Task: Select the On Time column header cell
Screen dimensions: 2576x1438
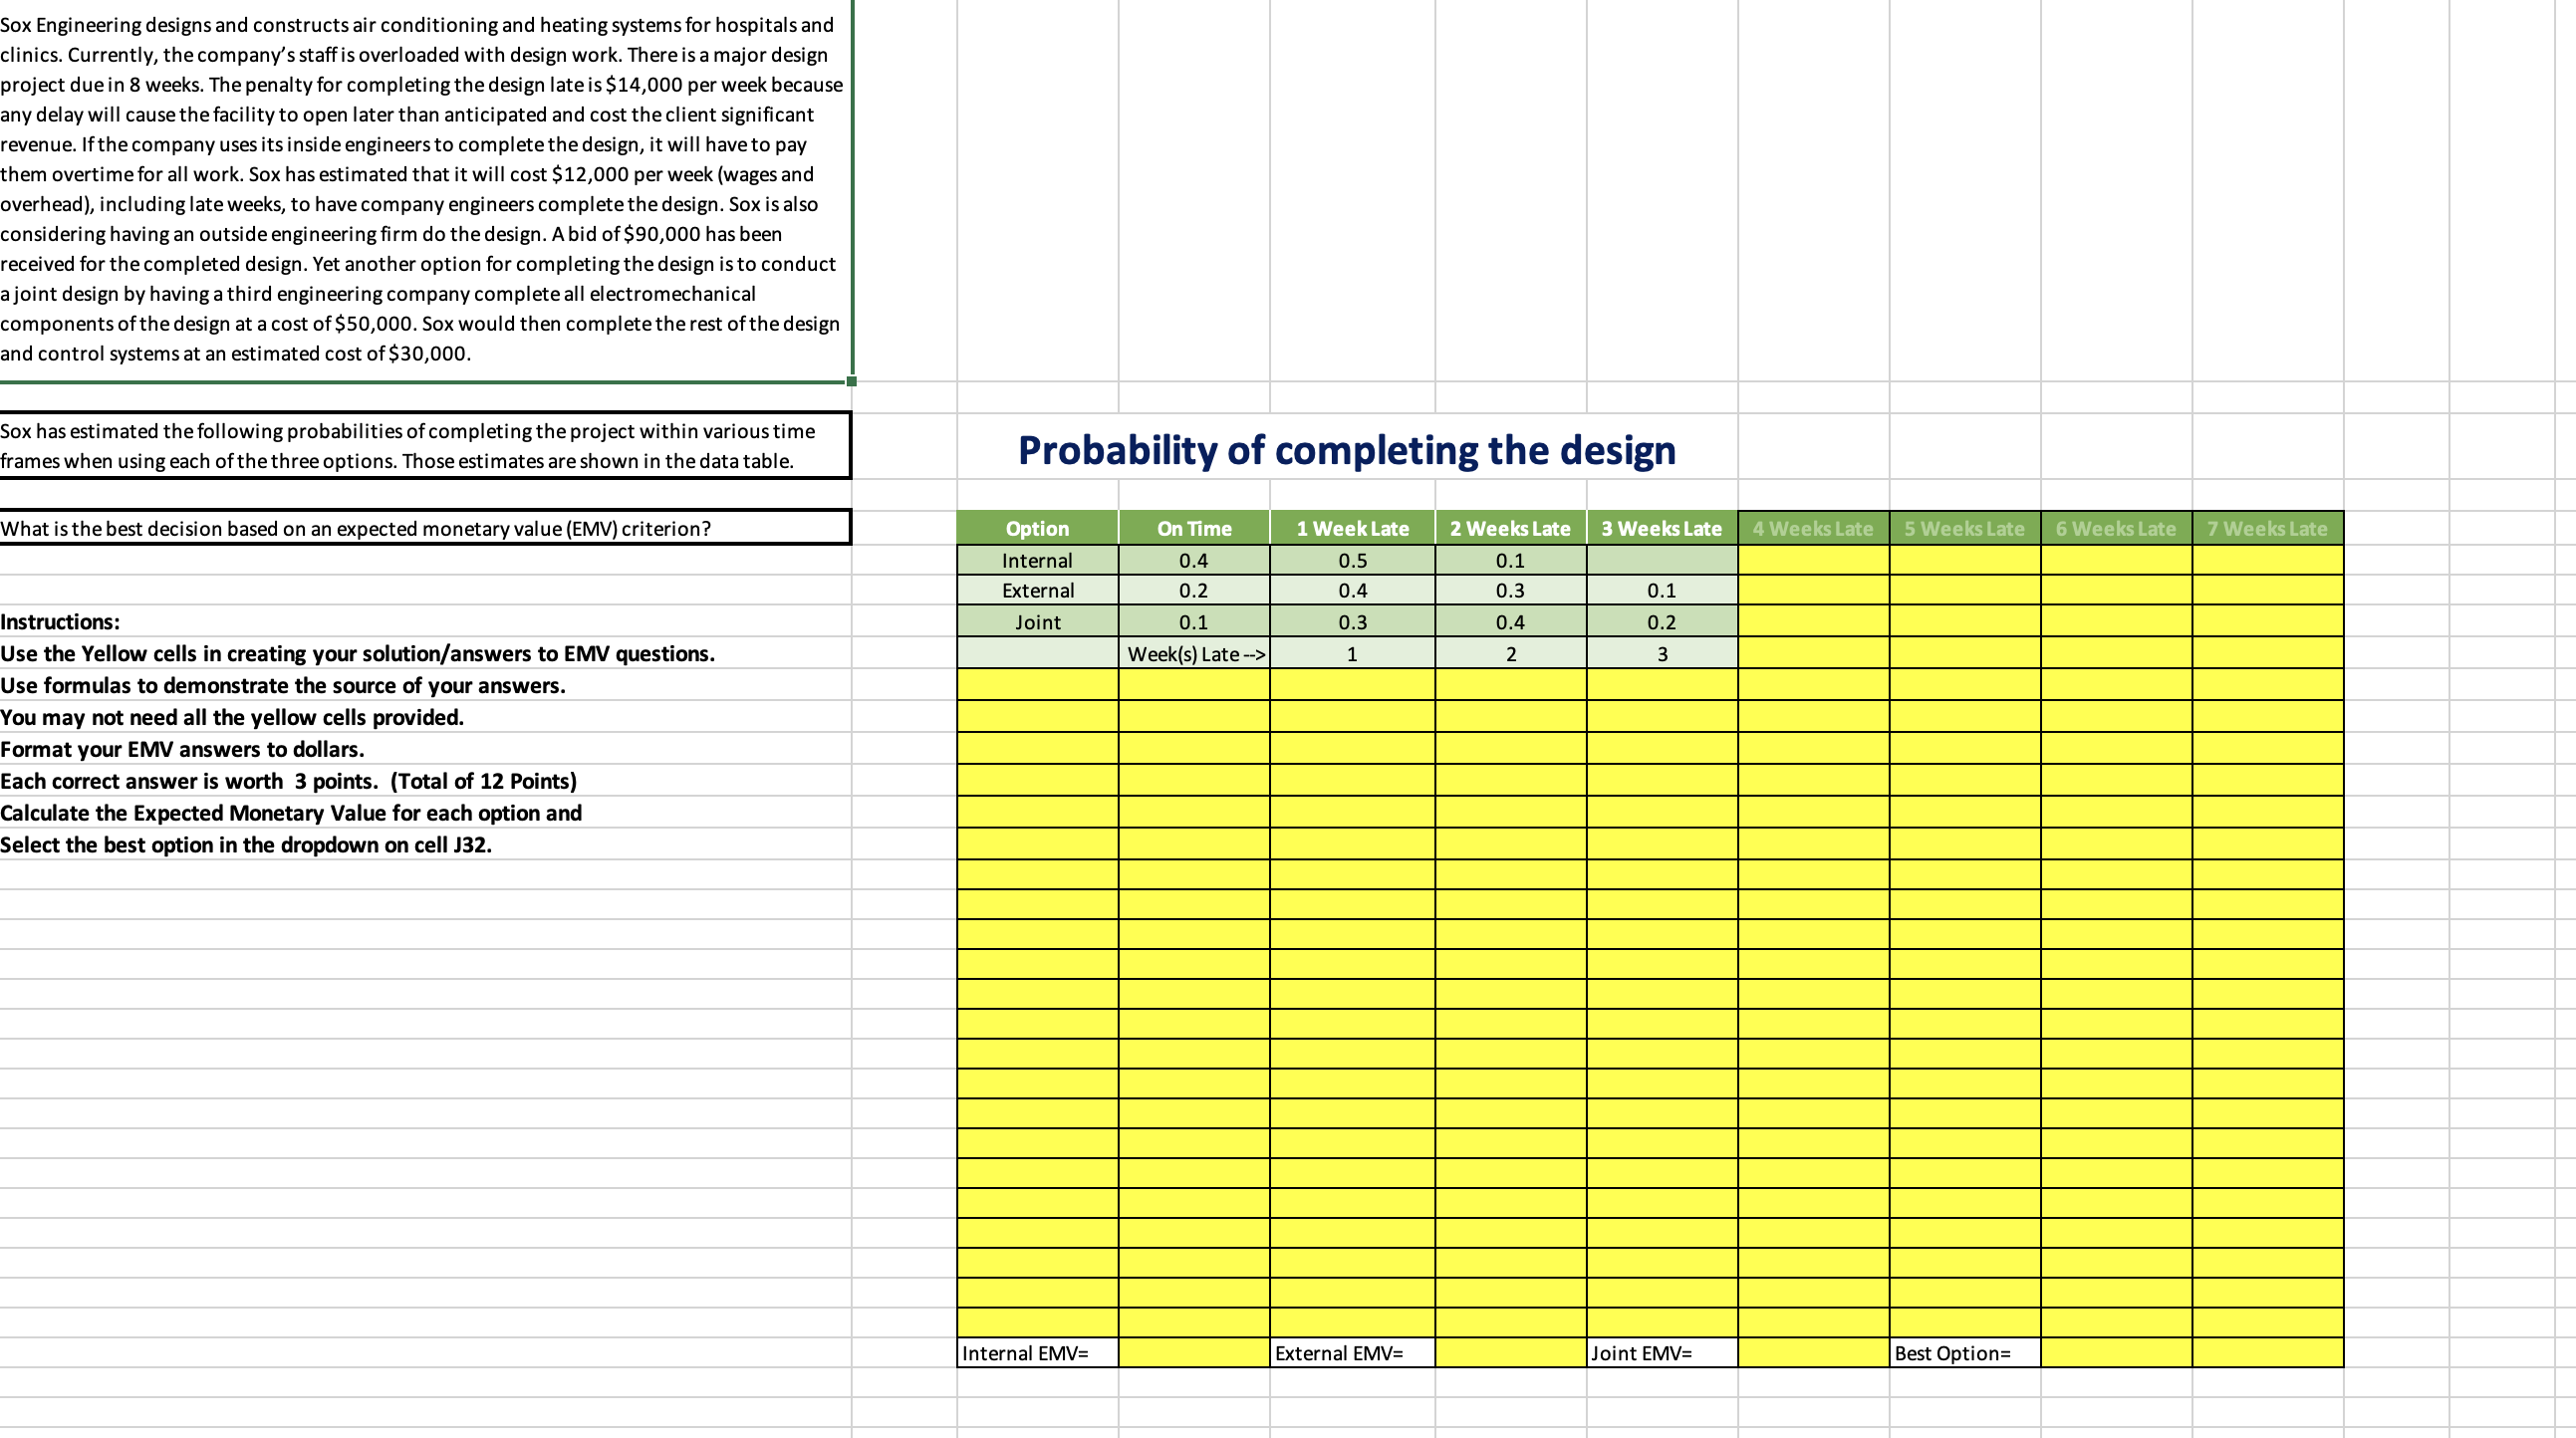Action: (1195, 528)
